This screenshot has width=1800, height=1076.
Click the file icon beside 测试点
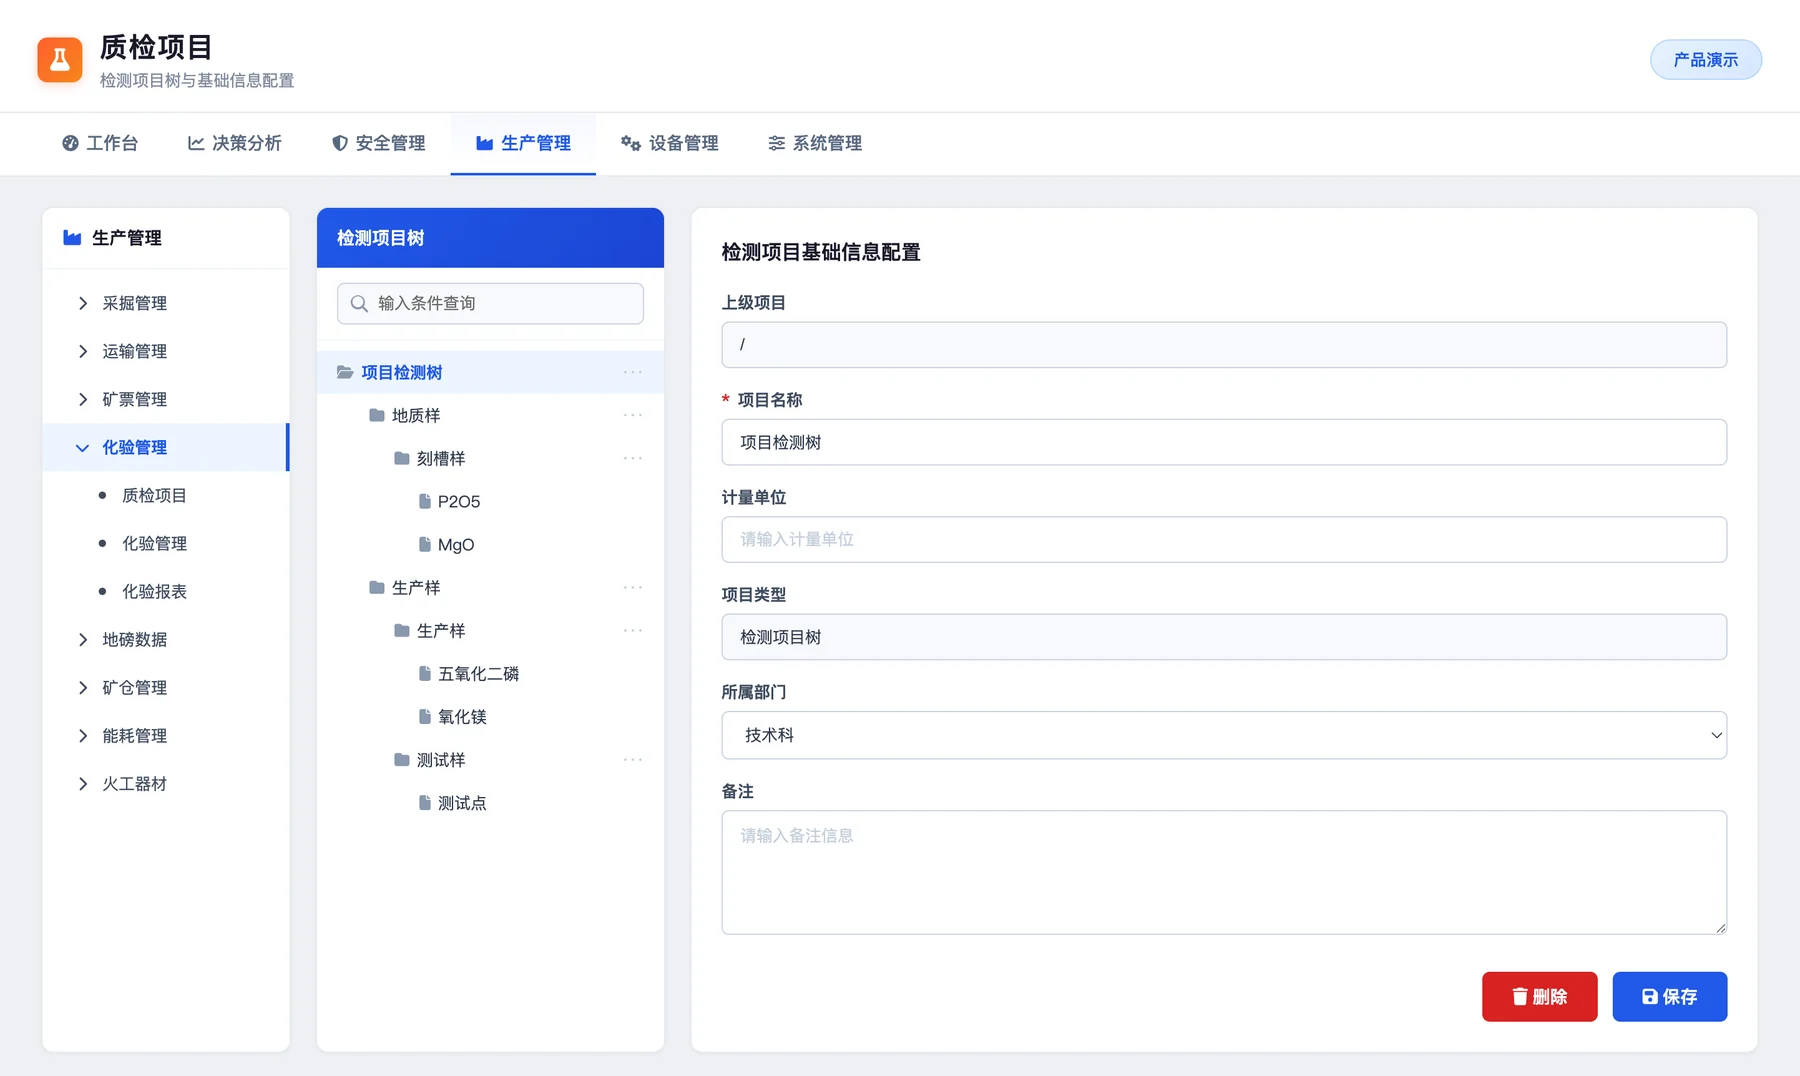tap(425, 803)
